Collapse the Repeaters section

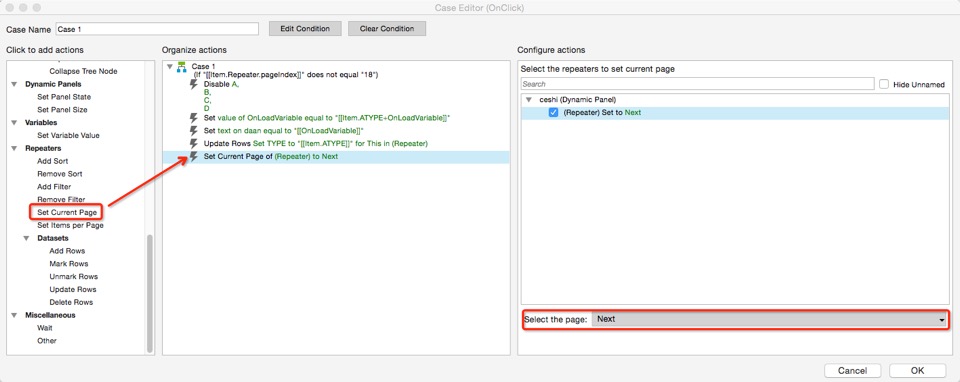(14, 148)
